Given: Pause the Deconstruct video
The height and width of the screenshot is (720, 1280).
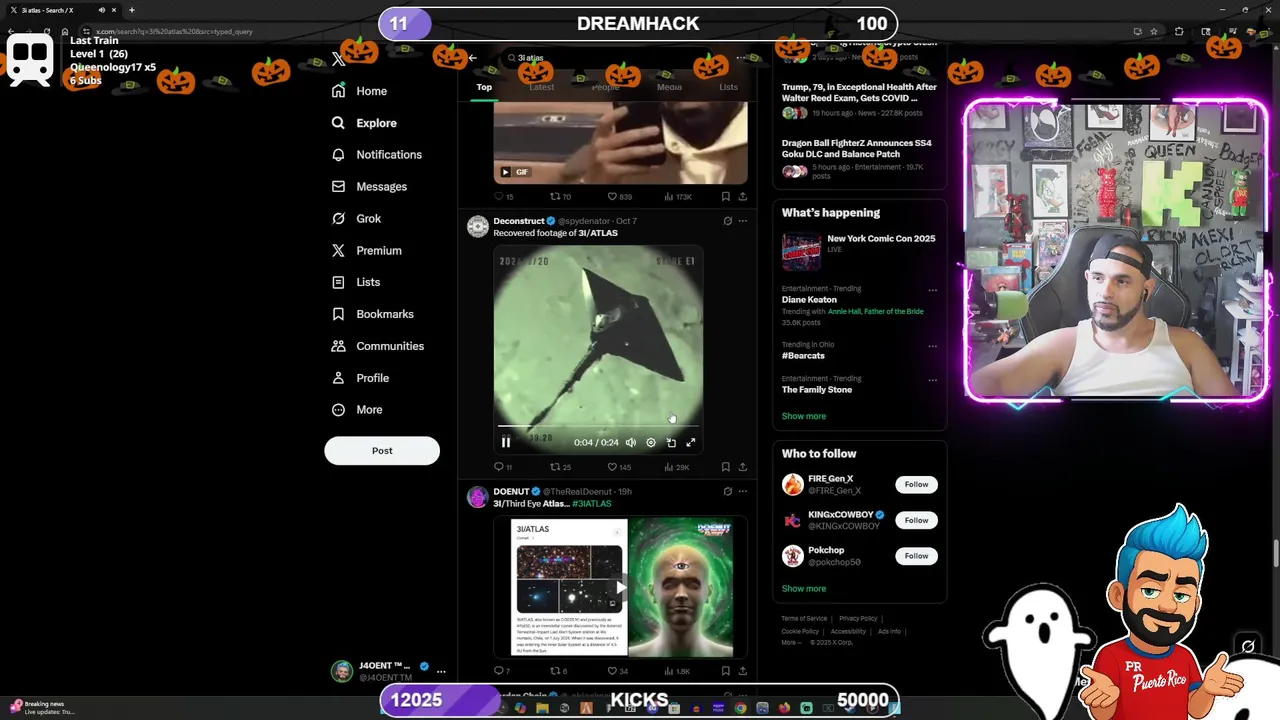Looking at the screenshot, I should 506,442.
